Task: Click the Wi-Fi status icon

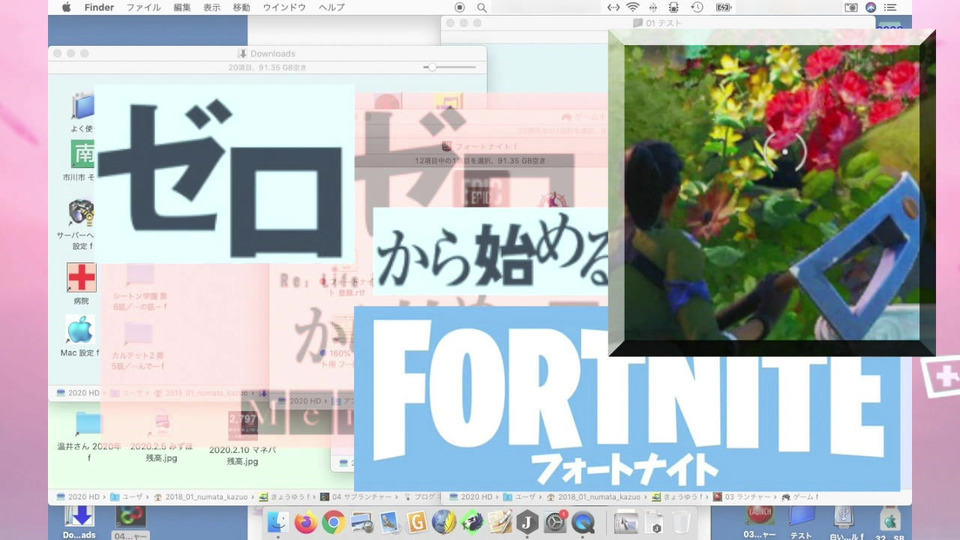Action: coord(632,7)
